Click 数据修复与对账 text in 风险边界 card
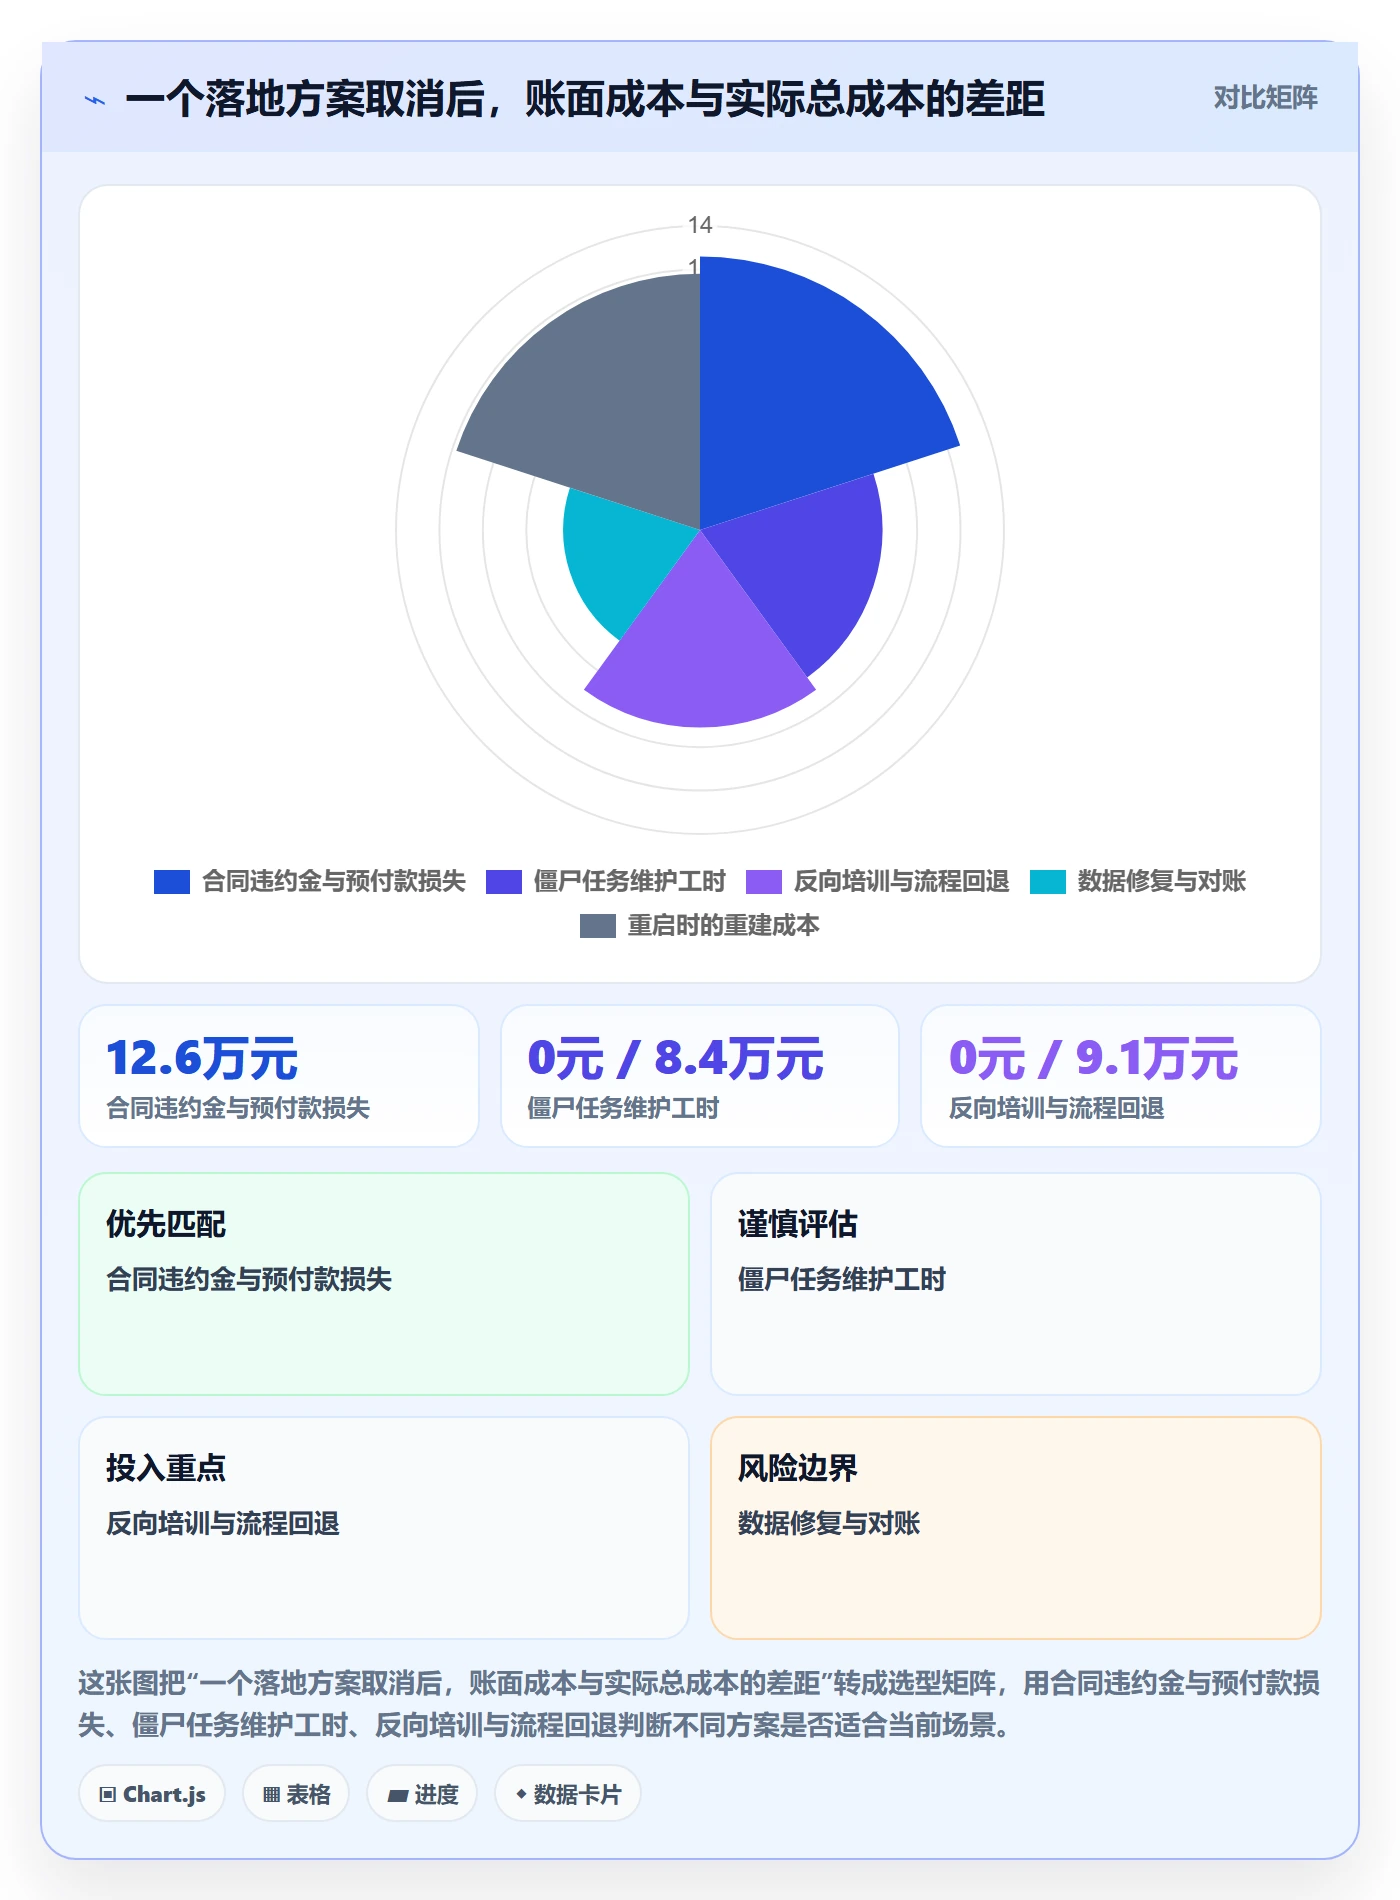The width and height of the screenshot is (1400, 1900). 829,1523
